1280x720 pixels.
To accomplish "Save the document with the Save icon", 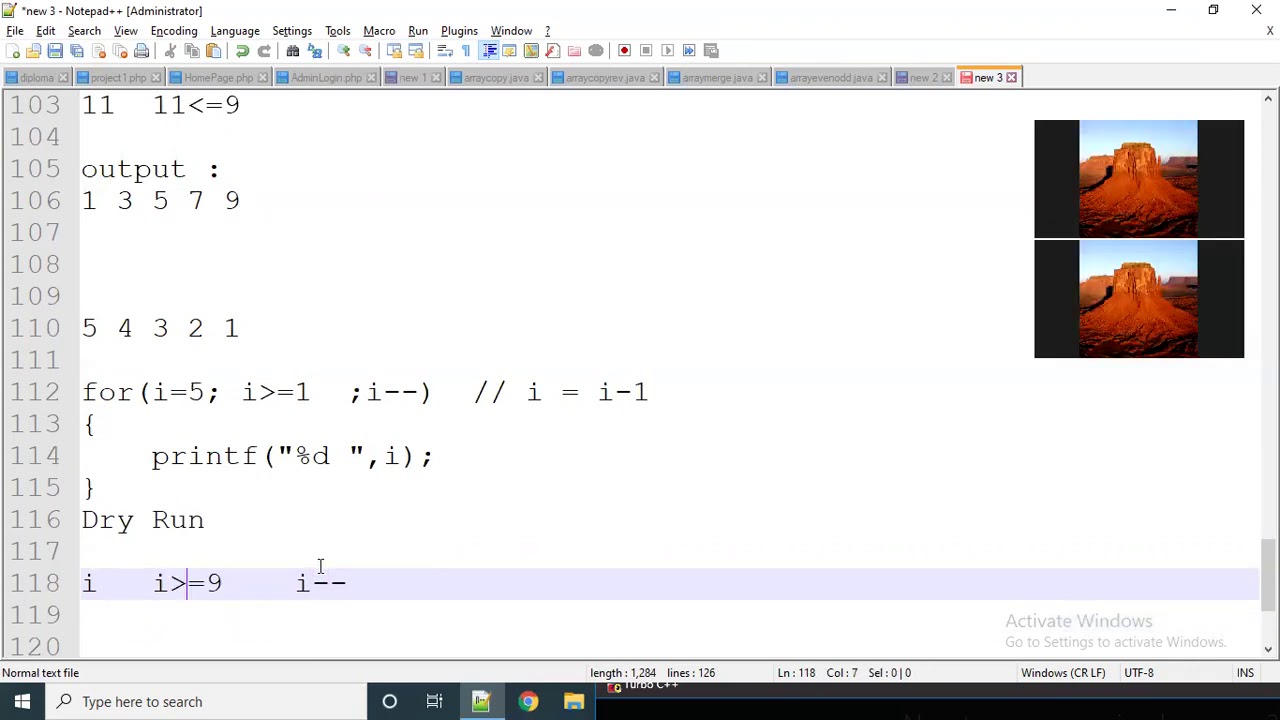I will (x=55, y=50).
